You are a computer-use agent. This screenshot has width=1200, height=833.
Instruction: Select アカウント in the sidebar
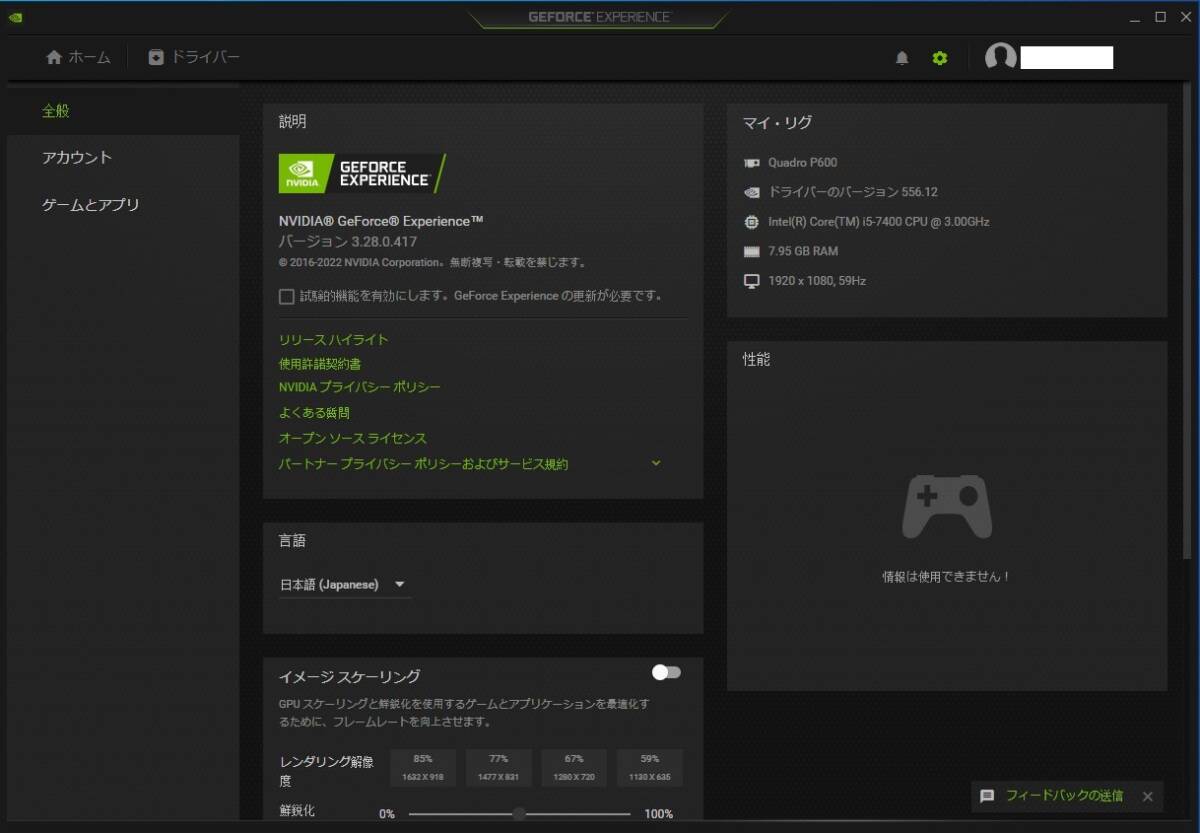click(x=123, y=158)
